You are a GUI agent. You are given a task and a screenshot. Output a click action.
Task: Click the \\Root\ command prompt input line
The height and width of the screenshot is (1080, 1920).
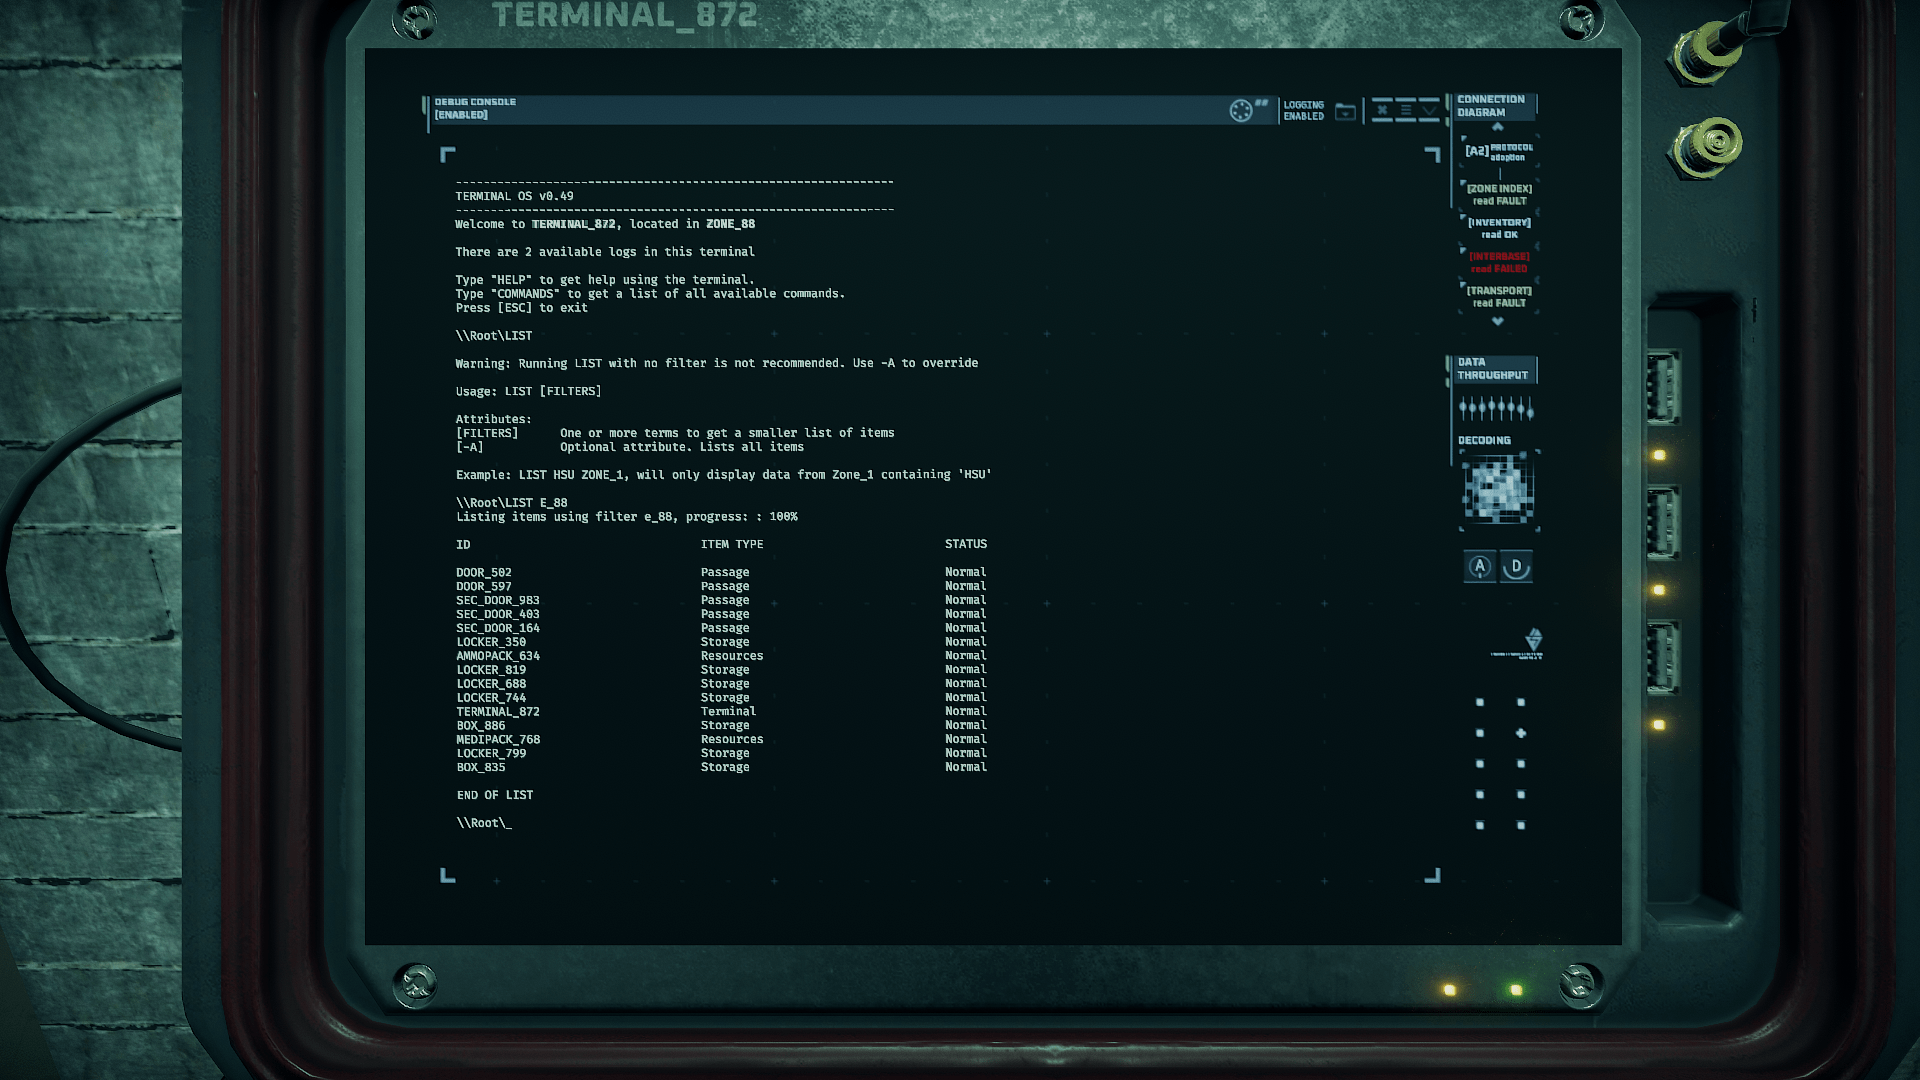(484, 823)
